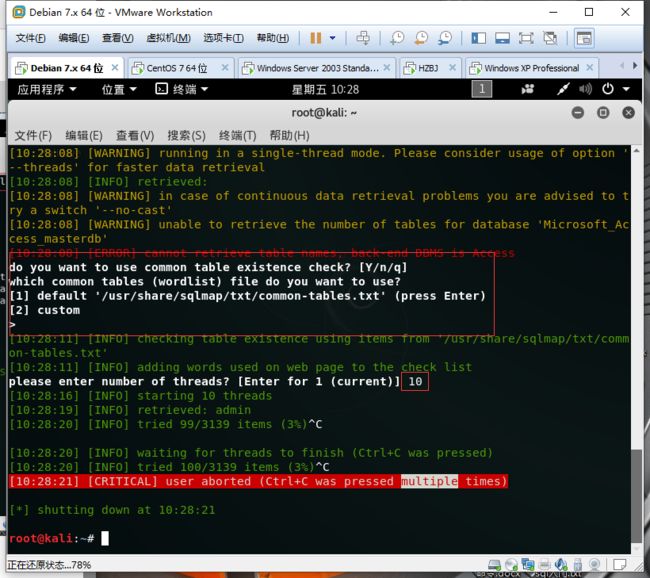The image size is (650, 578).
Task: Close the Debian 7.x 64 位 tab
Action: 115,67
